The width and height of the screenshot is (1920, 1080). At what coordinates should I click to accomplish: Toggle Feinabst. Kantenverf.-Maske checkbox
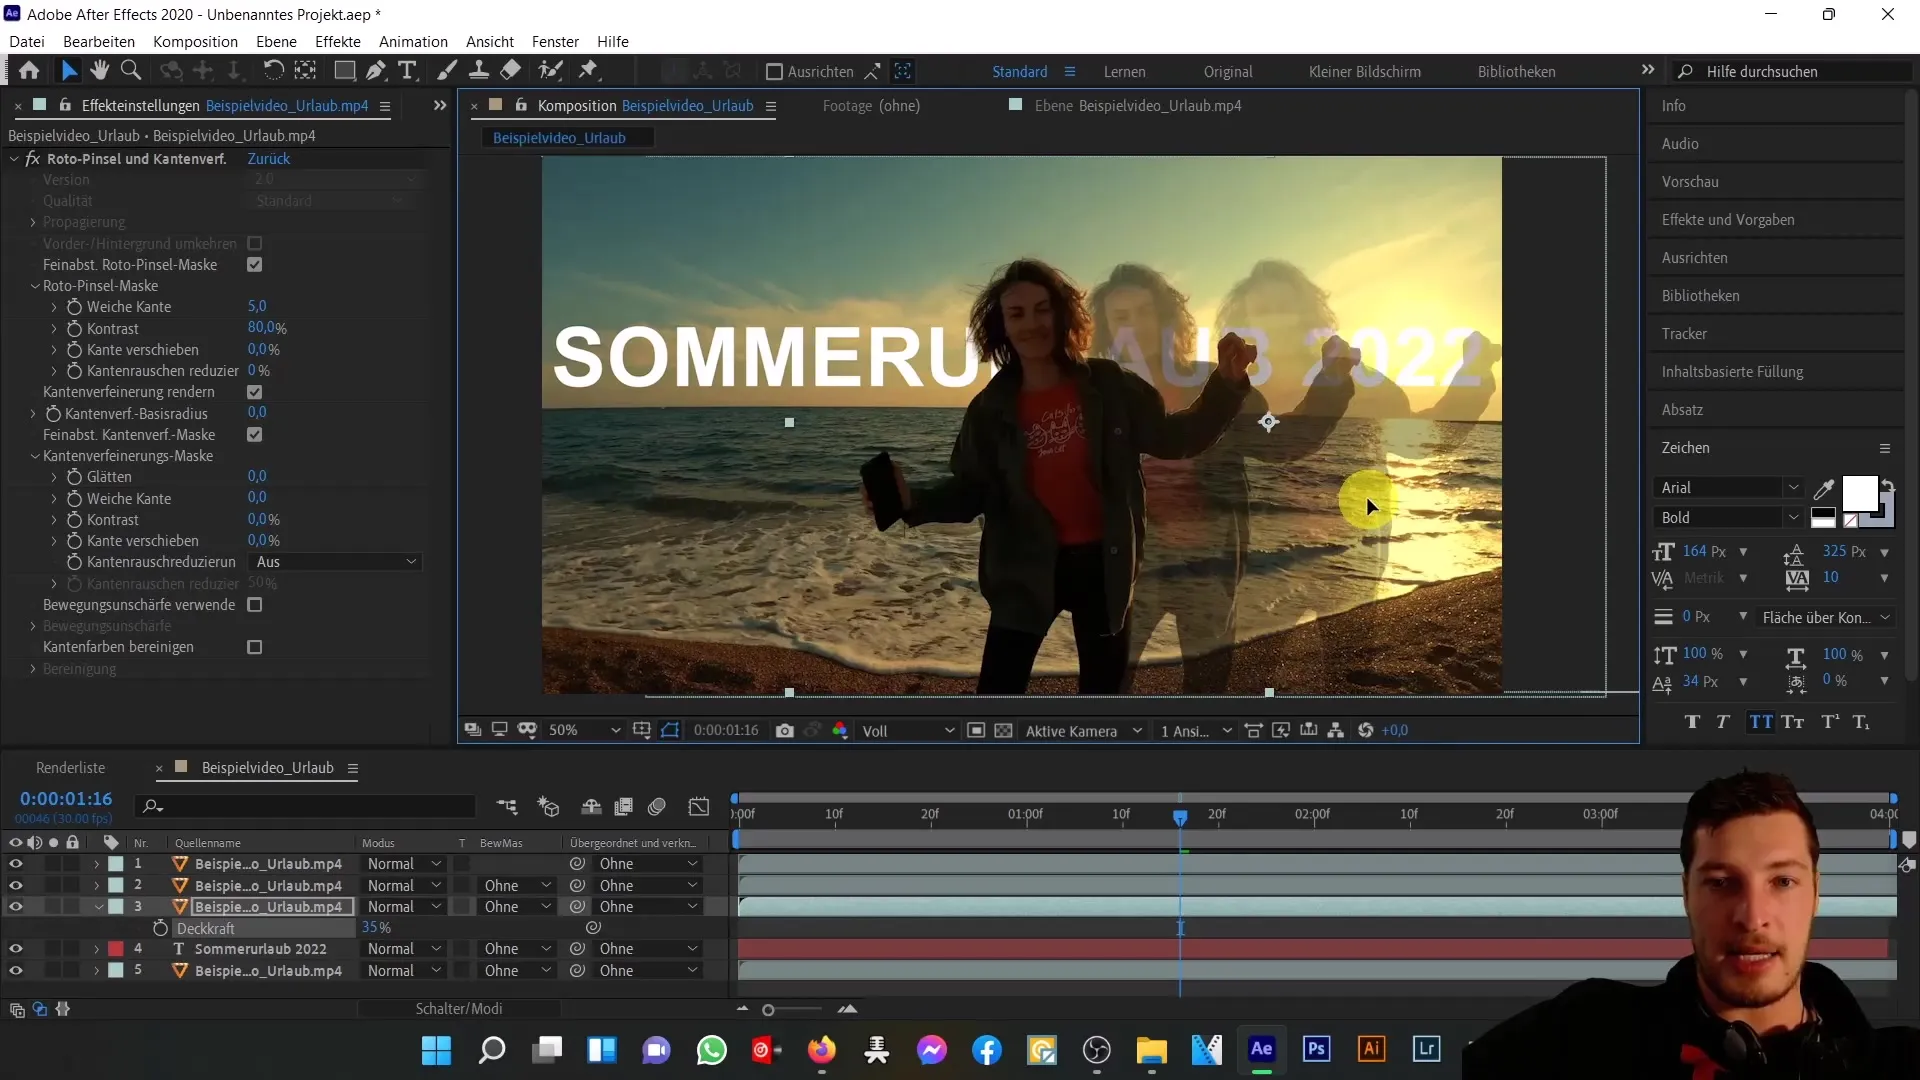click(255, 435)
